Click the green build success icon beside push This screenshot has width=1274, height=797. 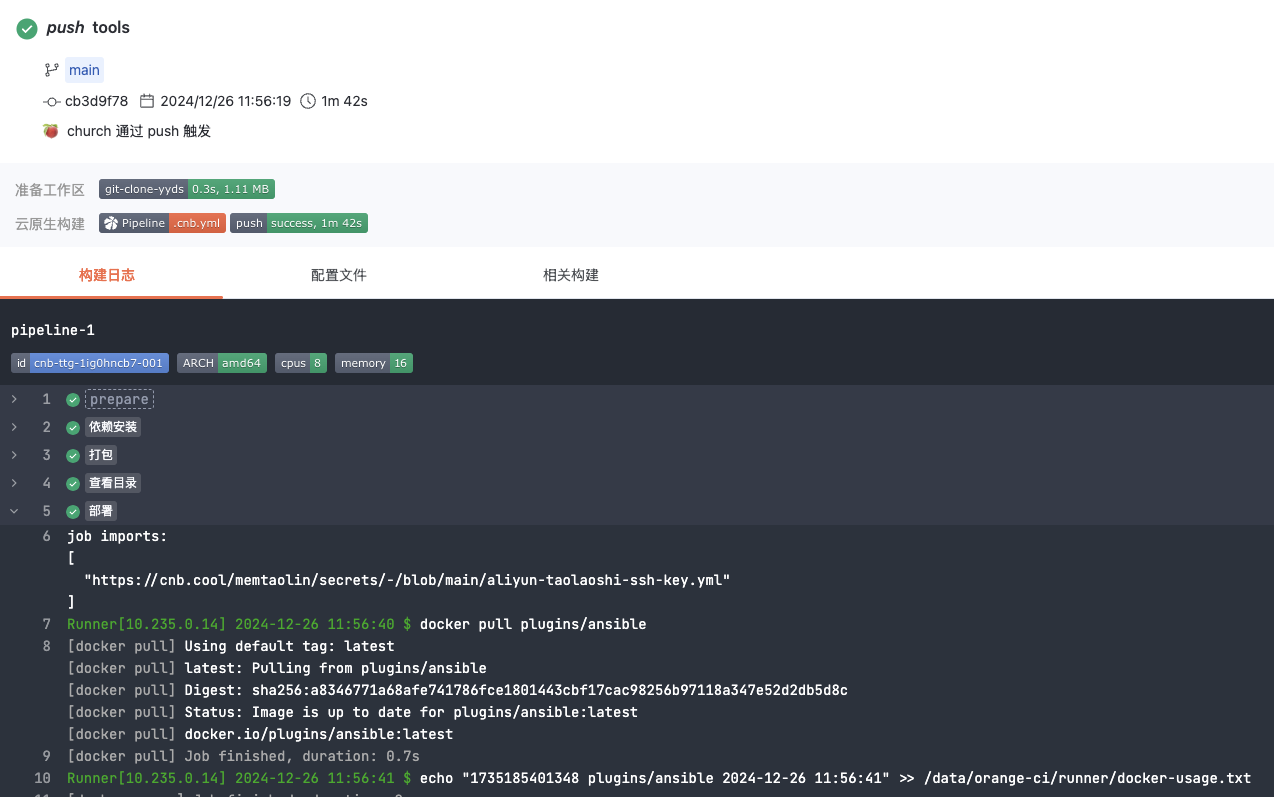27,29
